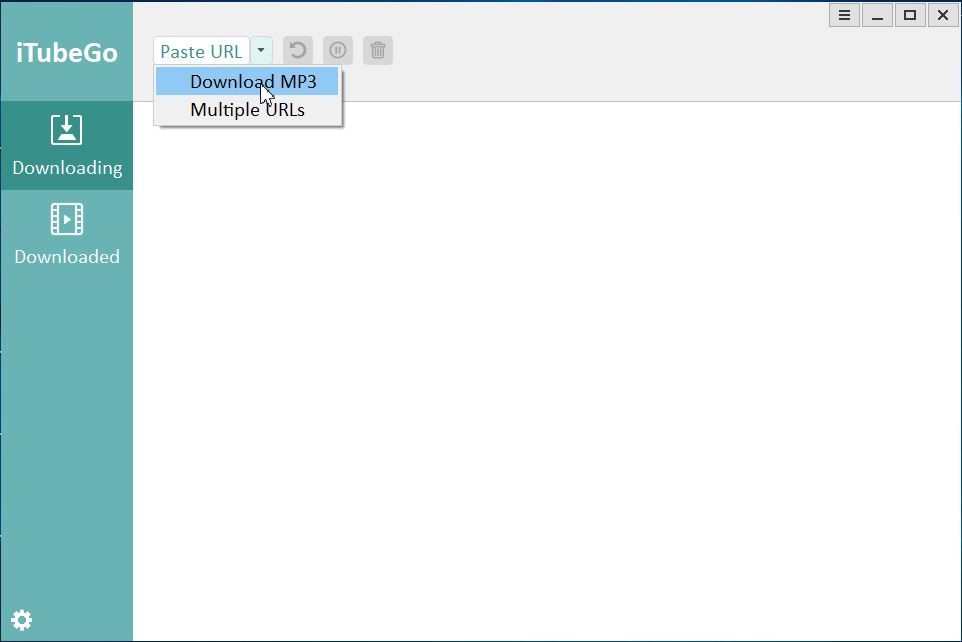Choose Download MP3 from the dropdown menu
Screen dimensions: 962x642
(247, 82)
